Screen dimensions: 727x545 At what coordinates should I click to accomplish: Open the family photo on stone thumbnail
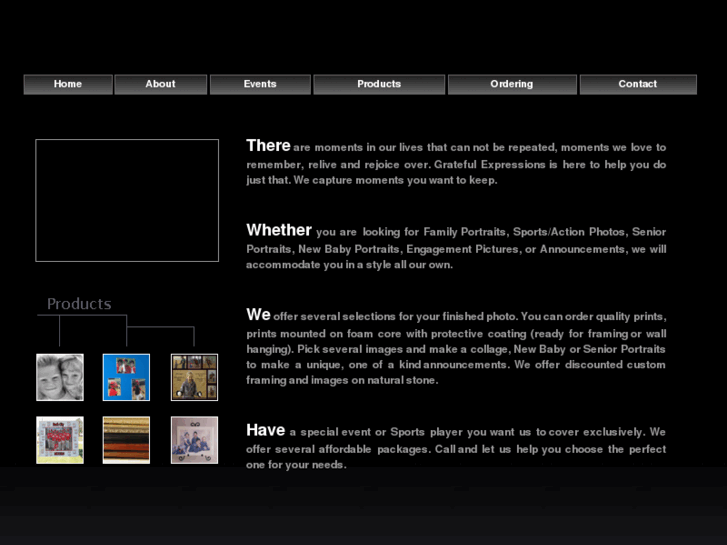194,440
